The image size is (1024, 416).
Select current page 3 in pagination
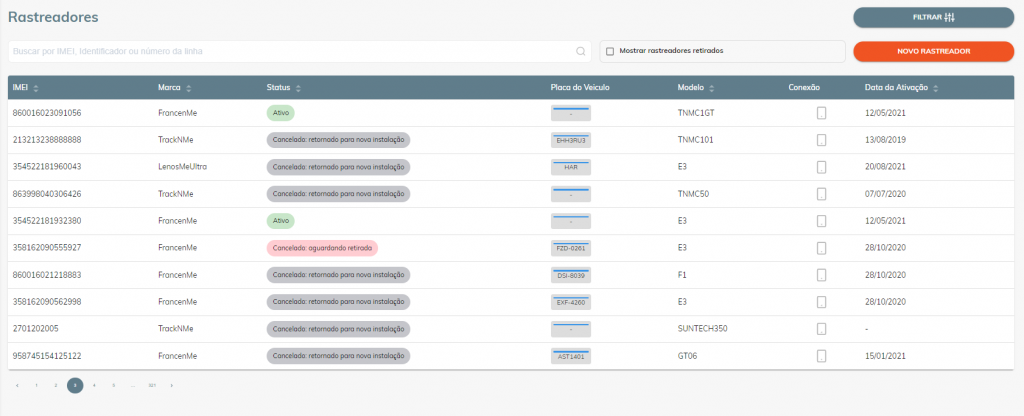pos(75,385)
